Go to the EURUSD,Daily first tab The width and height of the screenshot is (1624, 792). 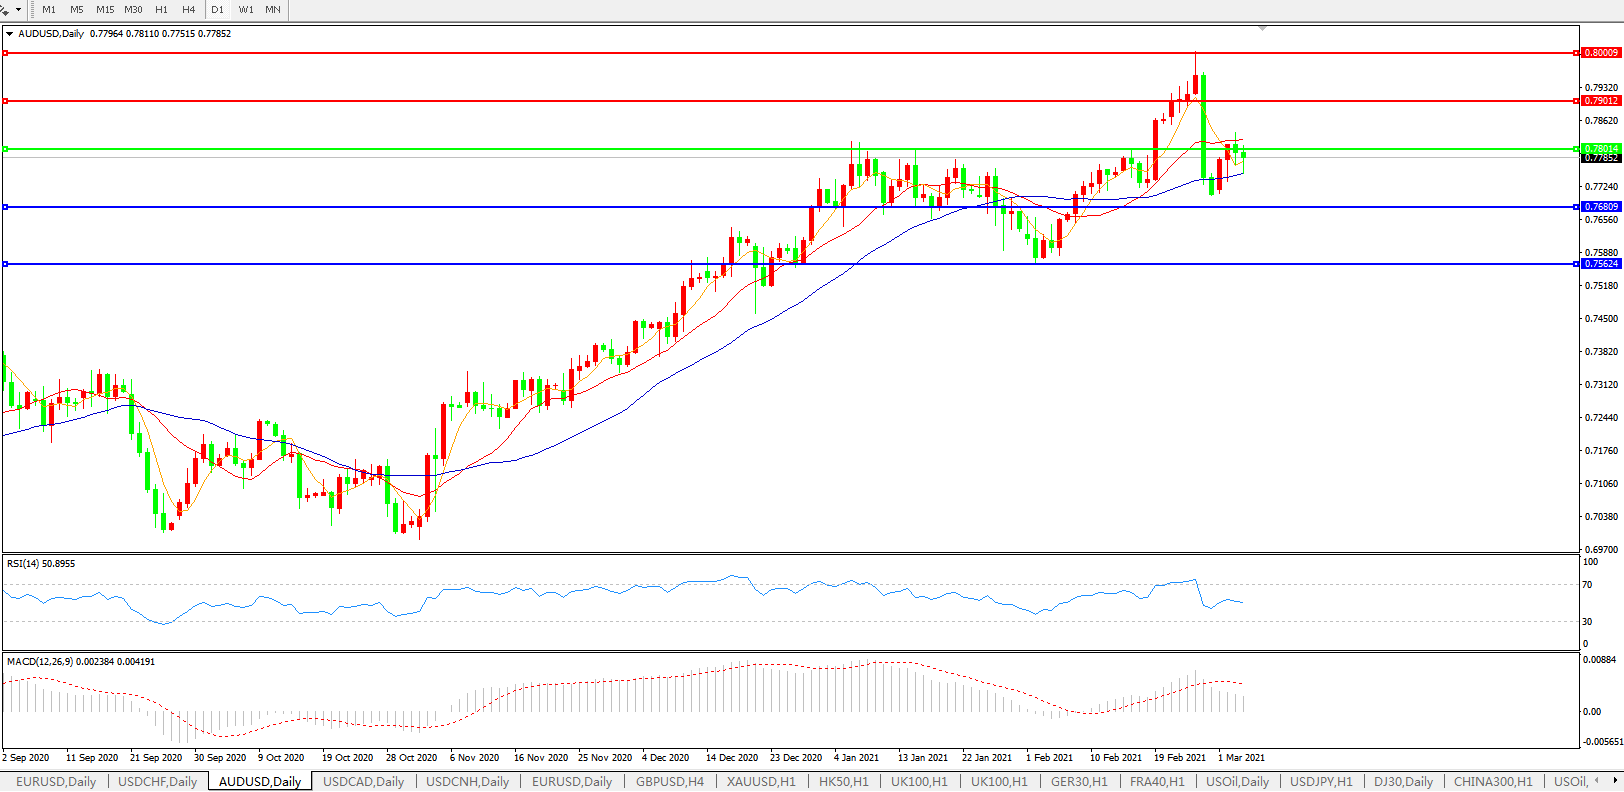(x=56, y=782)
